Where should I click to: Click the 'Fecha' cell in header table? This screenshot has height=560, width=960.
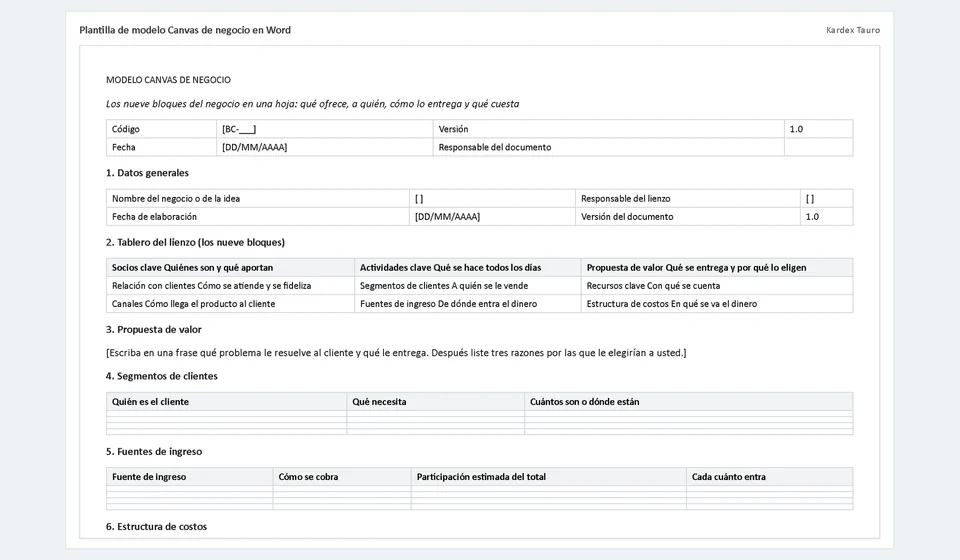161,147
